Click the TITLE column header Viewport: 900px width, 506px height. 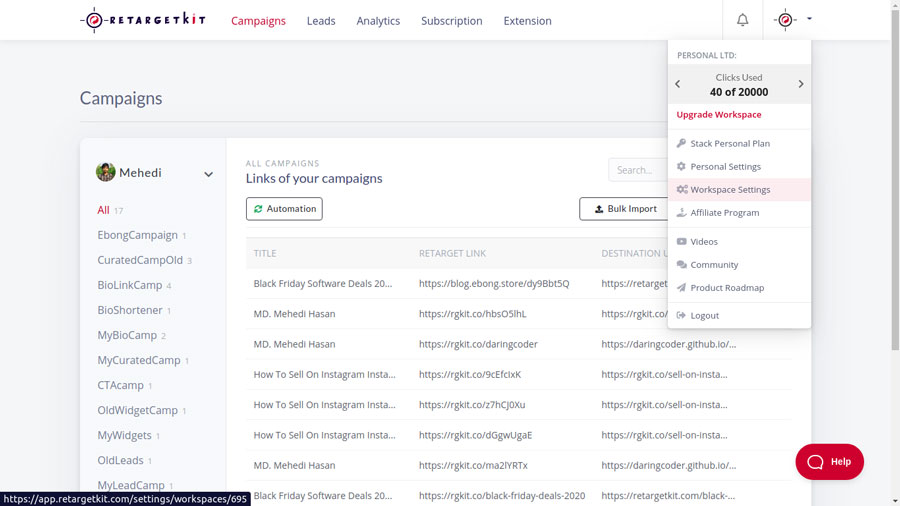coord(265,253)
